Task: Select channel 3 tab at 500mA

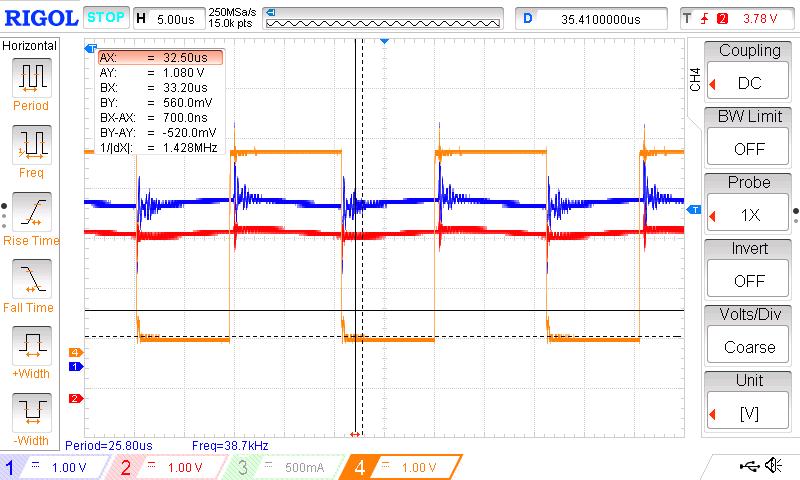Action: tap(285, 467)
